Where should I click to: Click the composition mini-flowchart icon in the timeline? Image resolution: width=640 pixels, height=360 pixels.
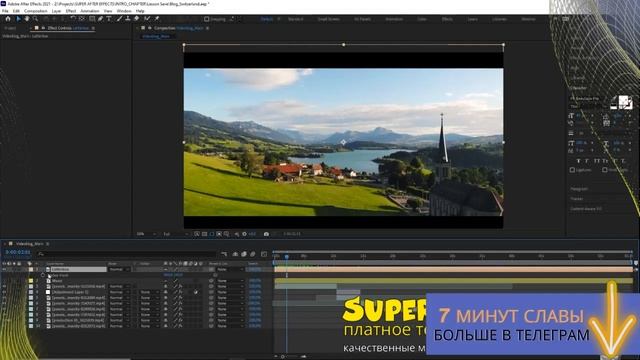tap(224, 254)
